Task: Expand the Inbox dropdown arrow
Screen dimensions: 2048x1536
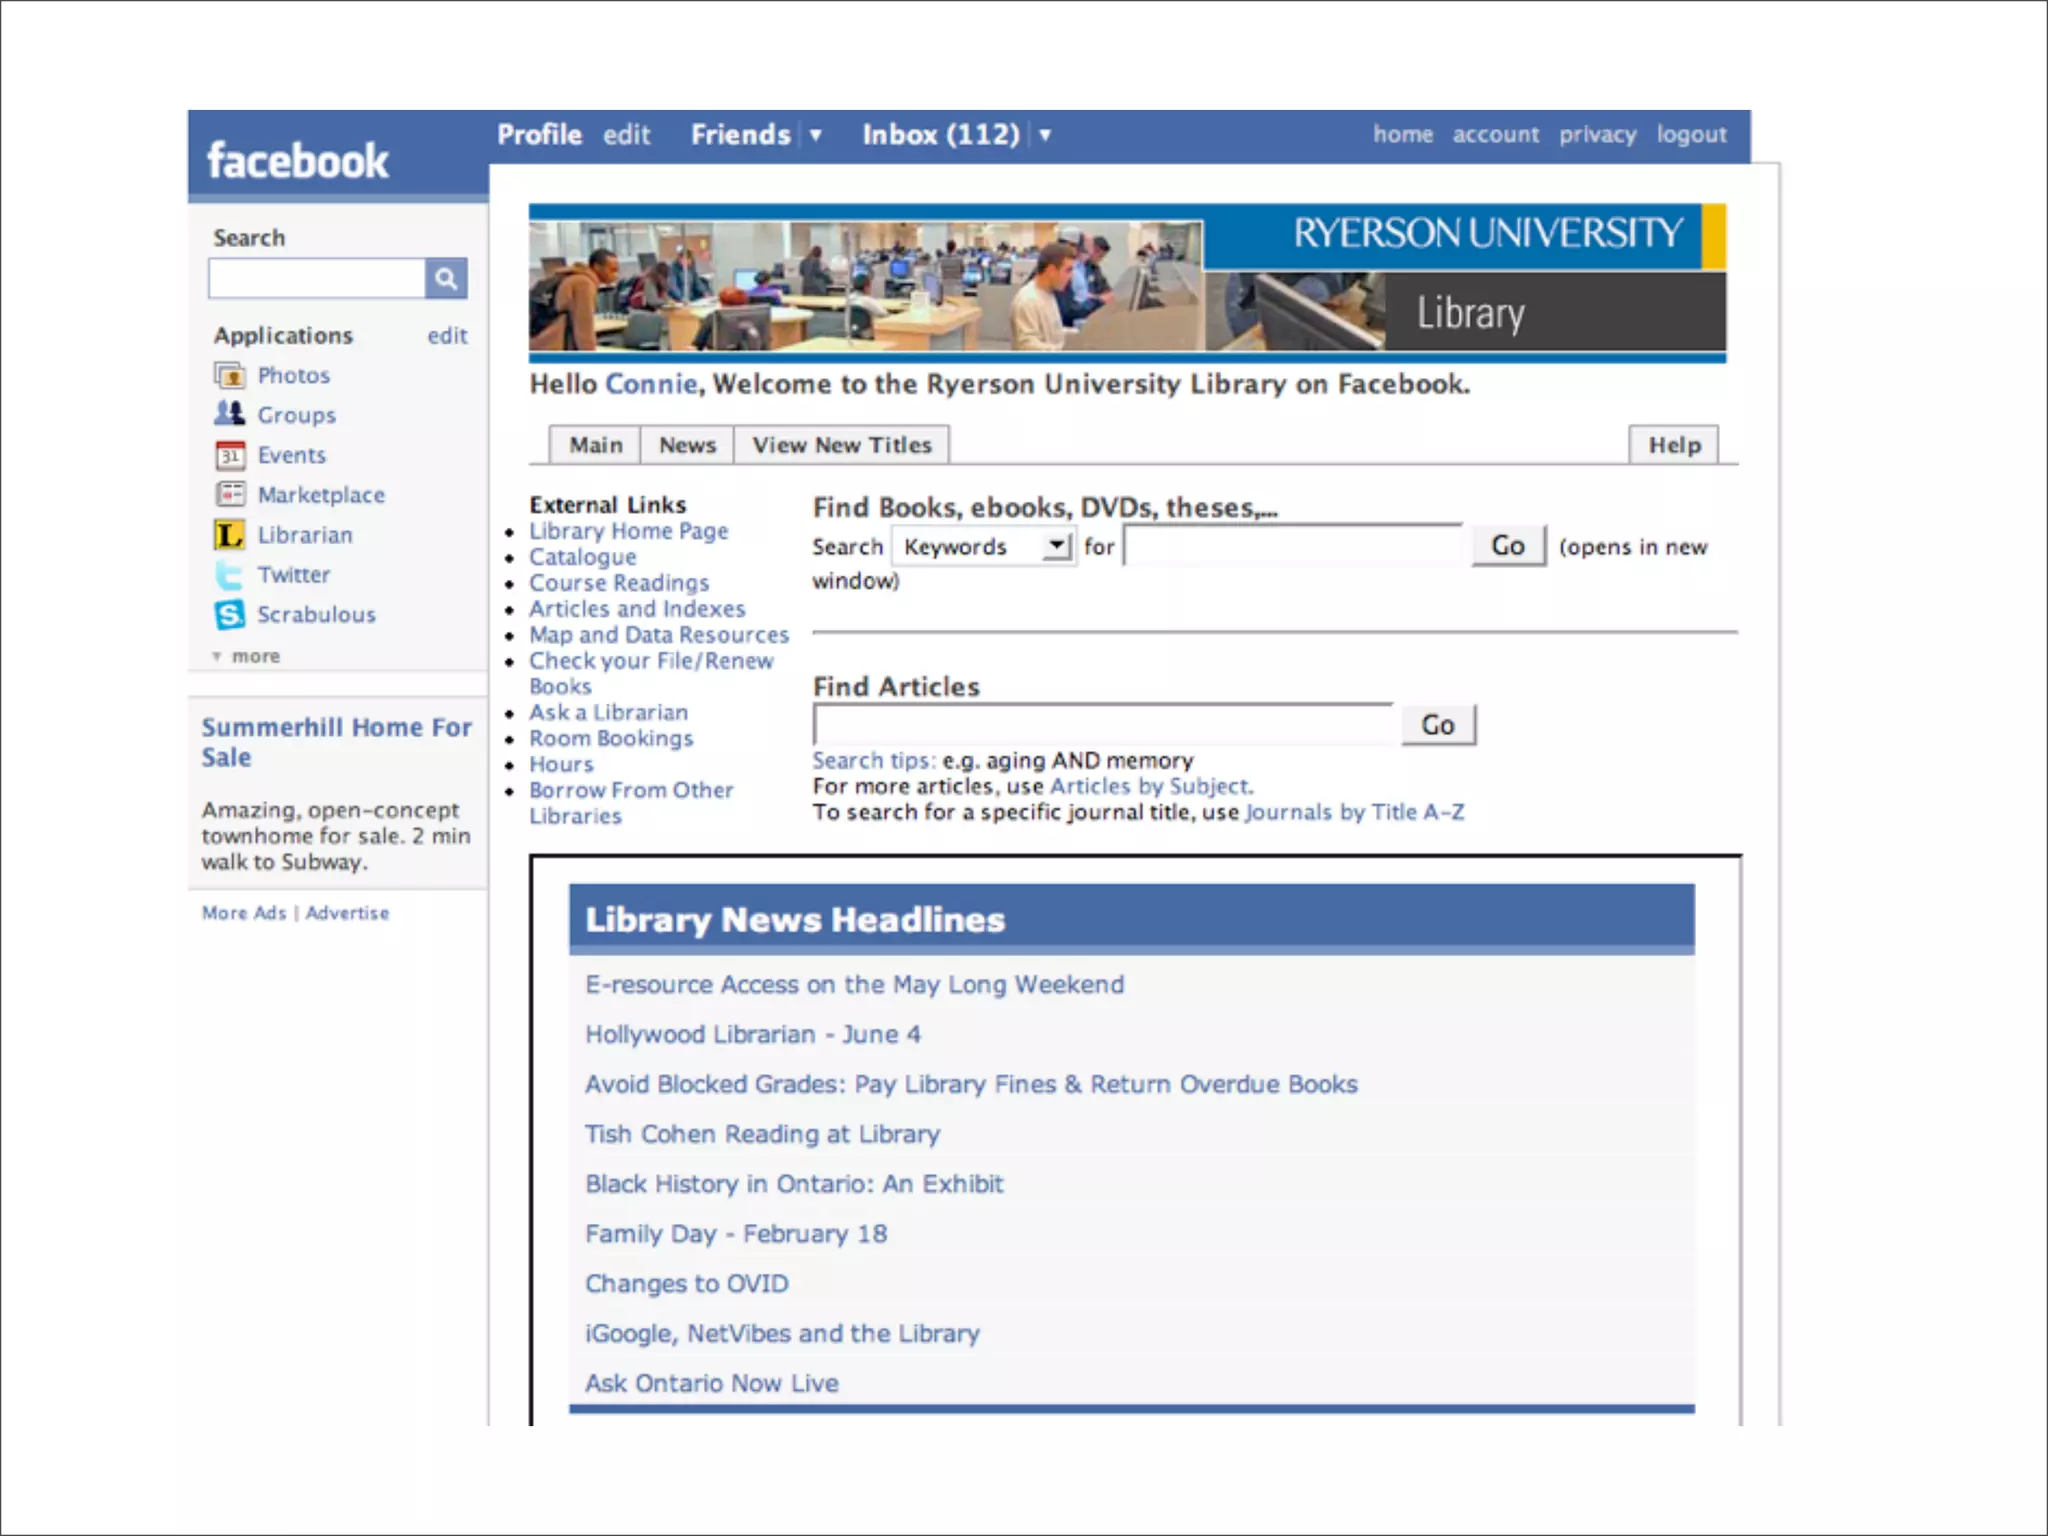Action: click(1045, 135)
